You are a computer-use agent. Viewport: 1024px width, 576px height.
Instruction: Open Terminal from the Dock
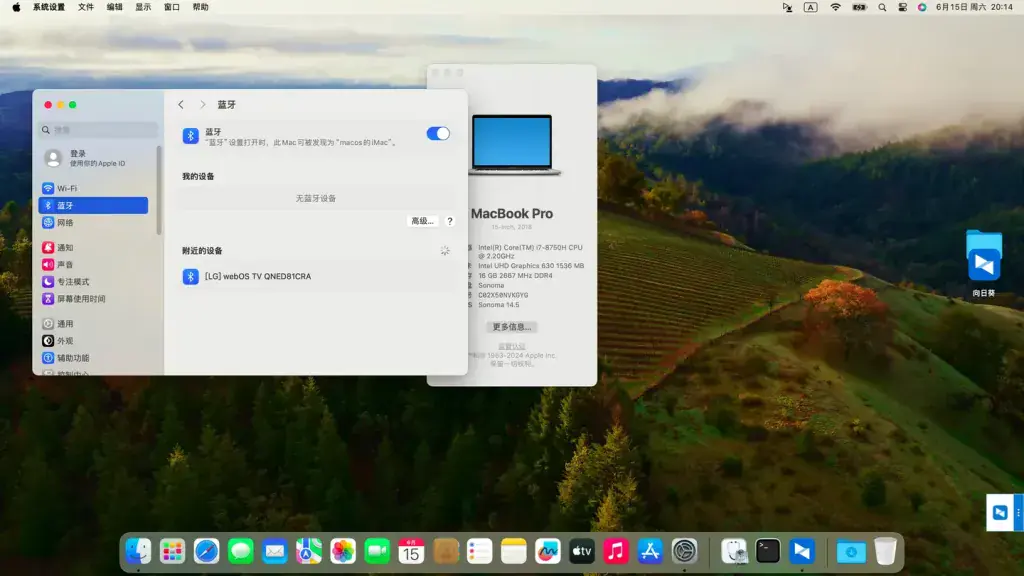coord(768,552)
